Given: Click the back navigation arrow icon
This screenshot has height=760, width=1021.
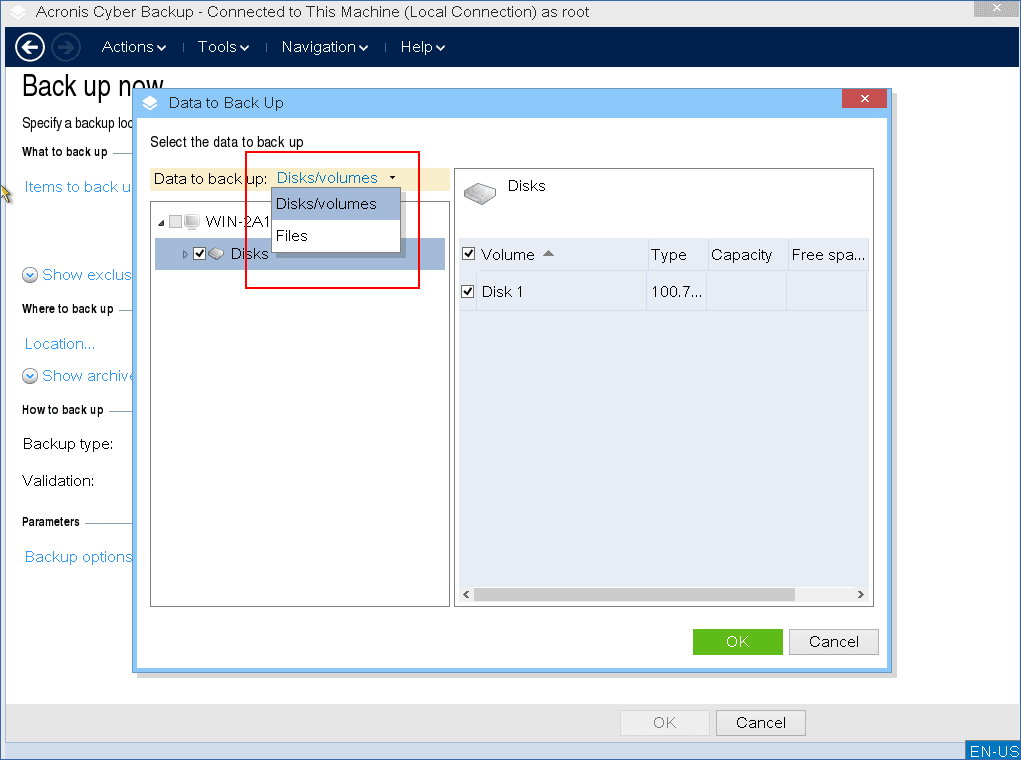Looking at the screenshot, I should point(29,47).
